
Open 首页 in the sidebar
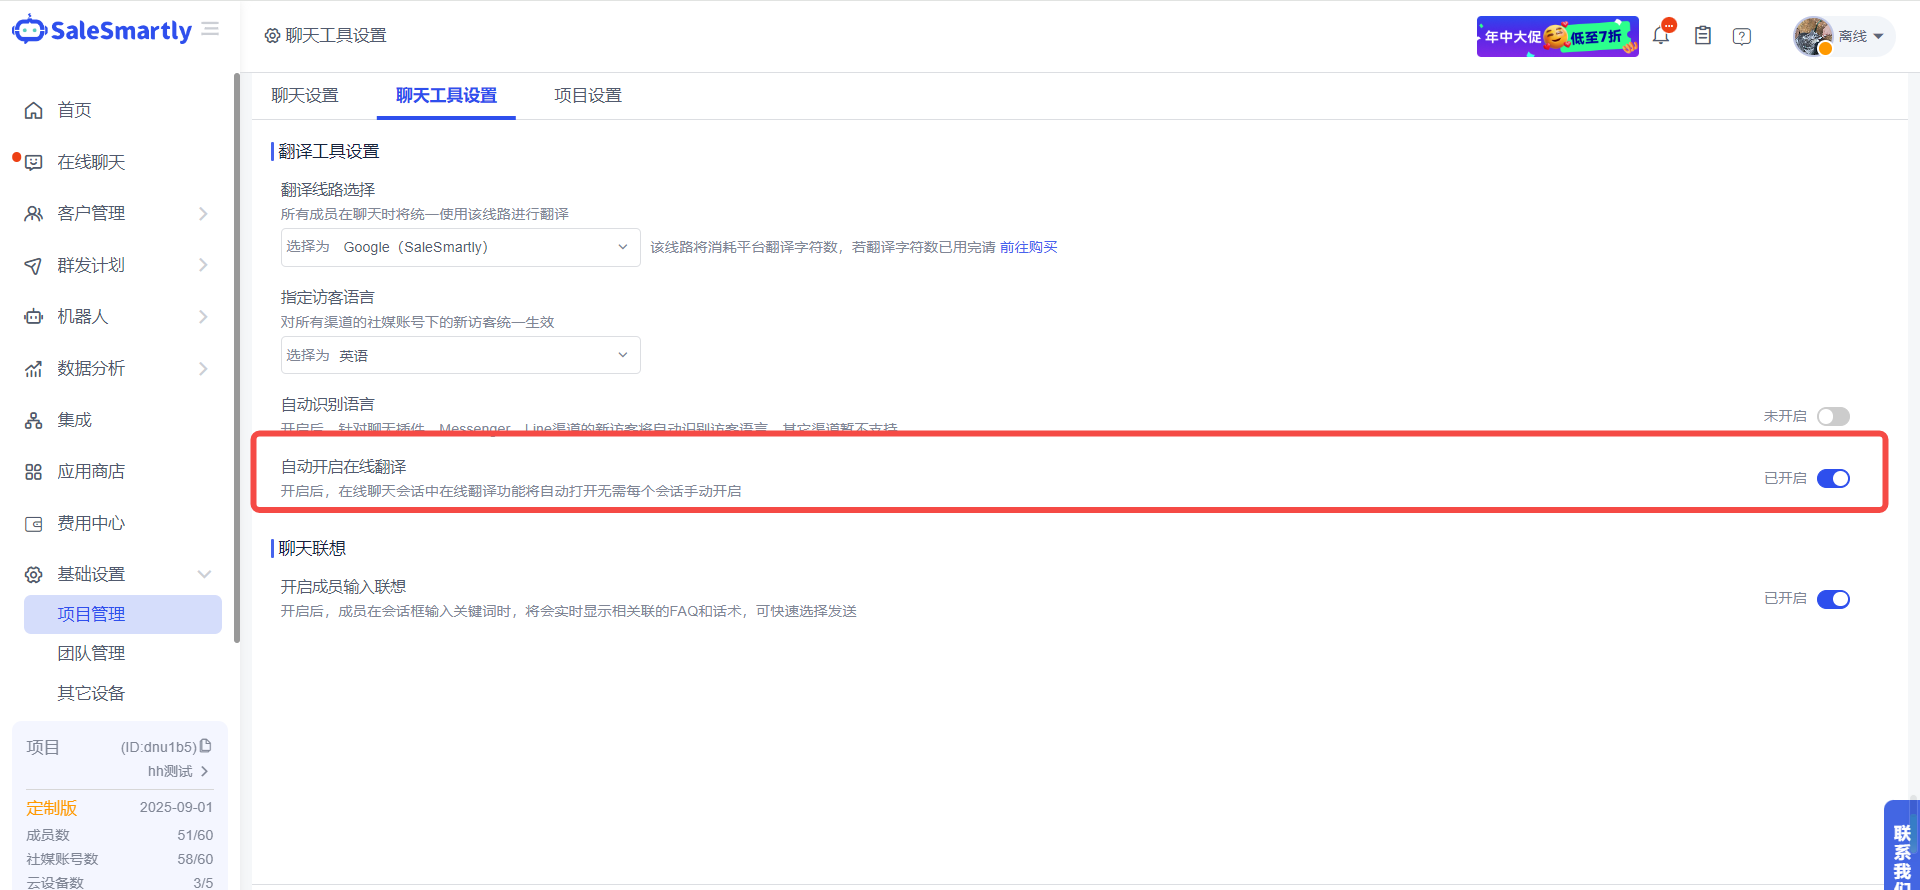click(74, 110)
